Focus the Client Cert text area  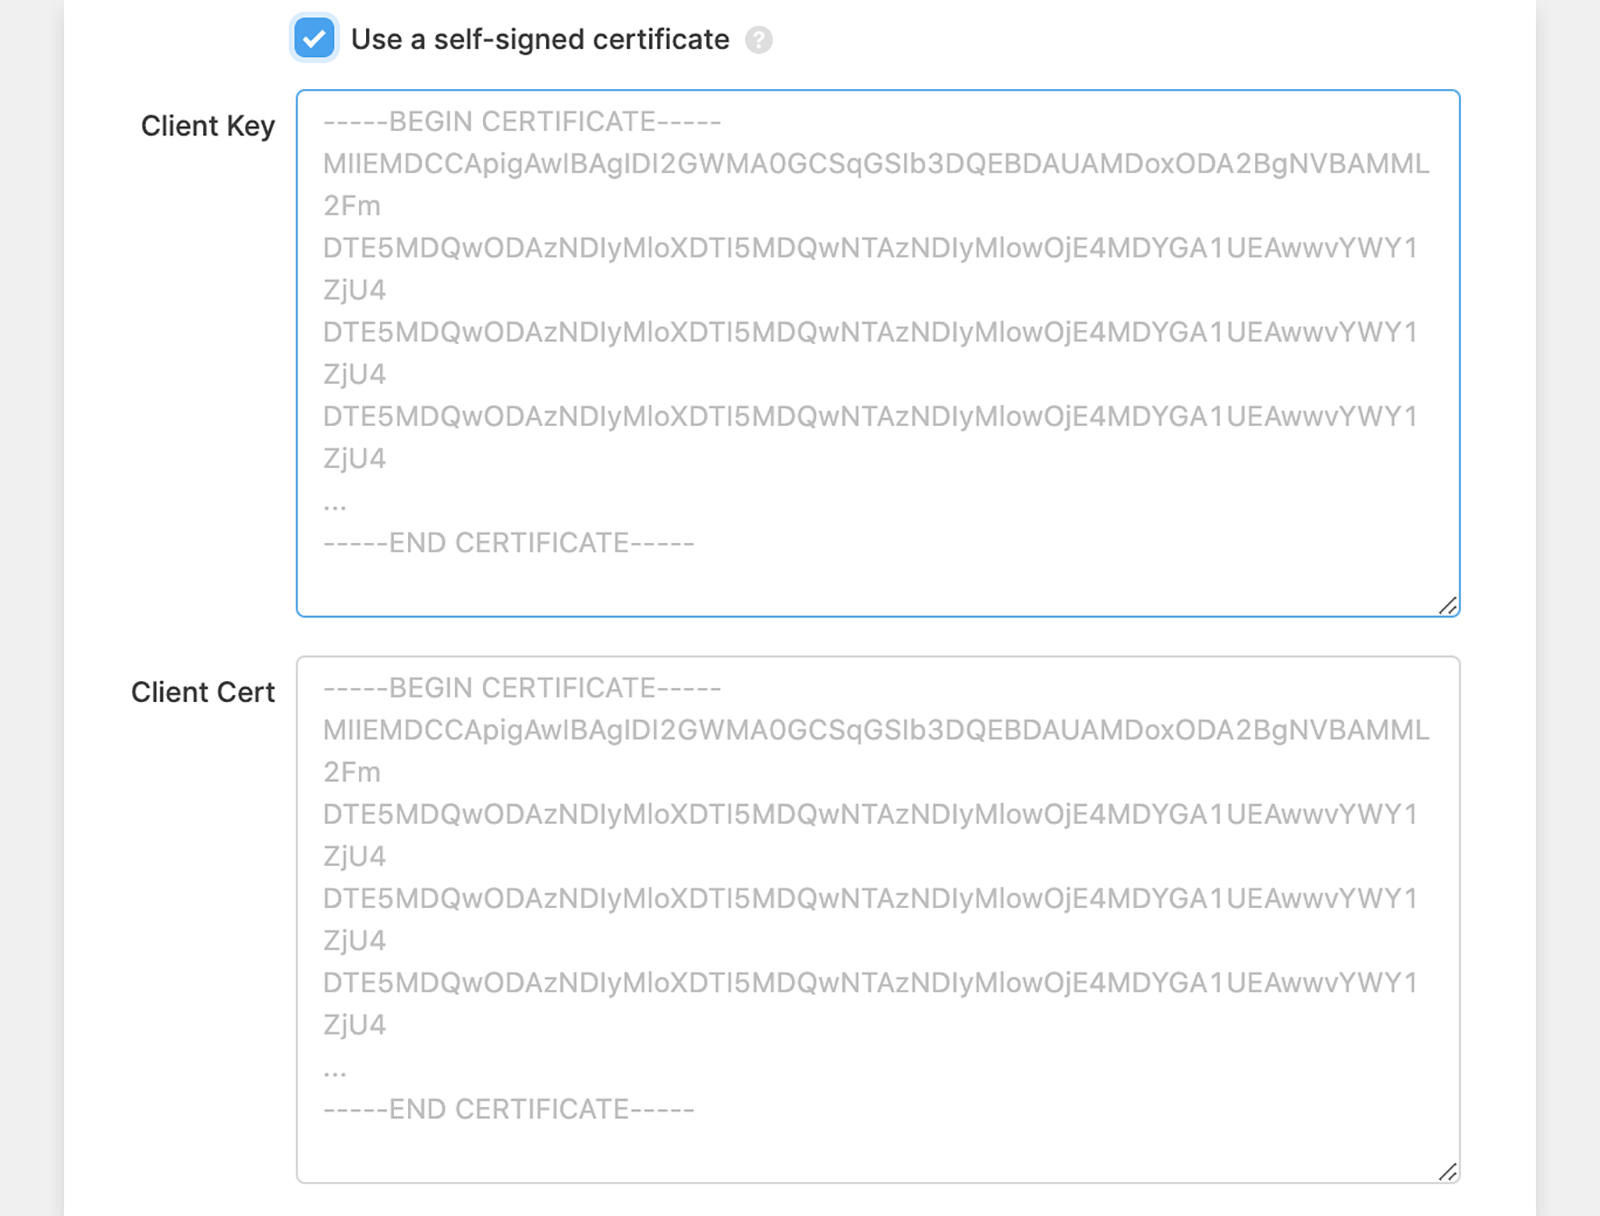click(878, 920)
